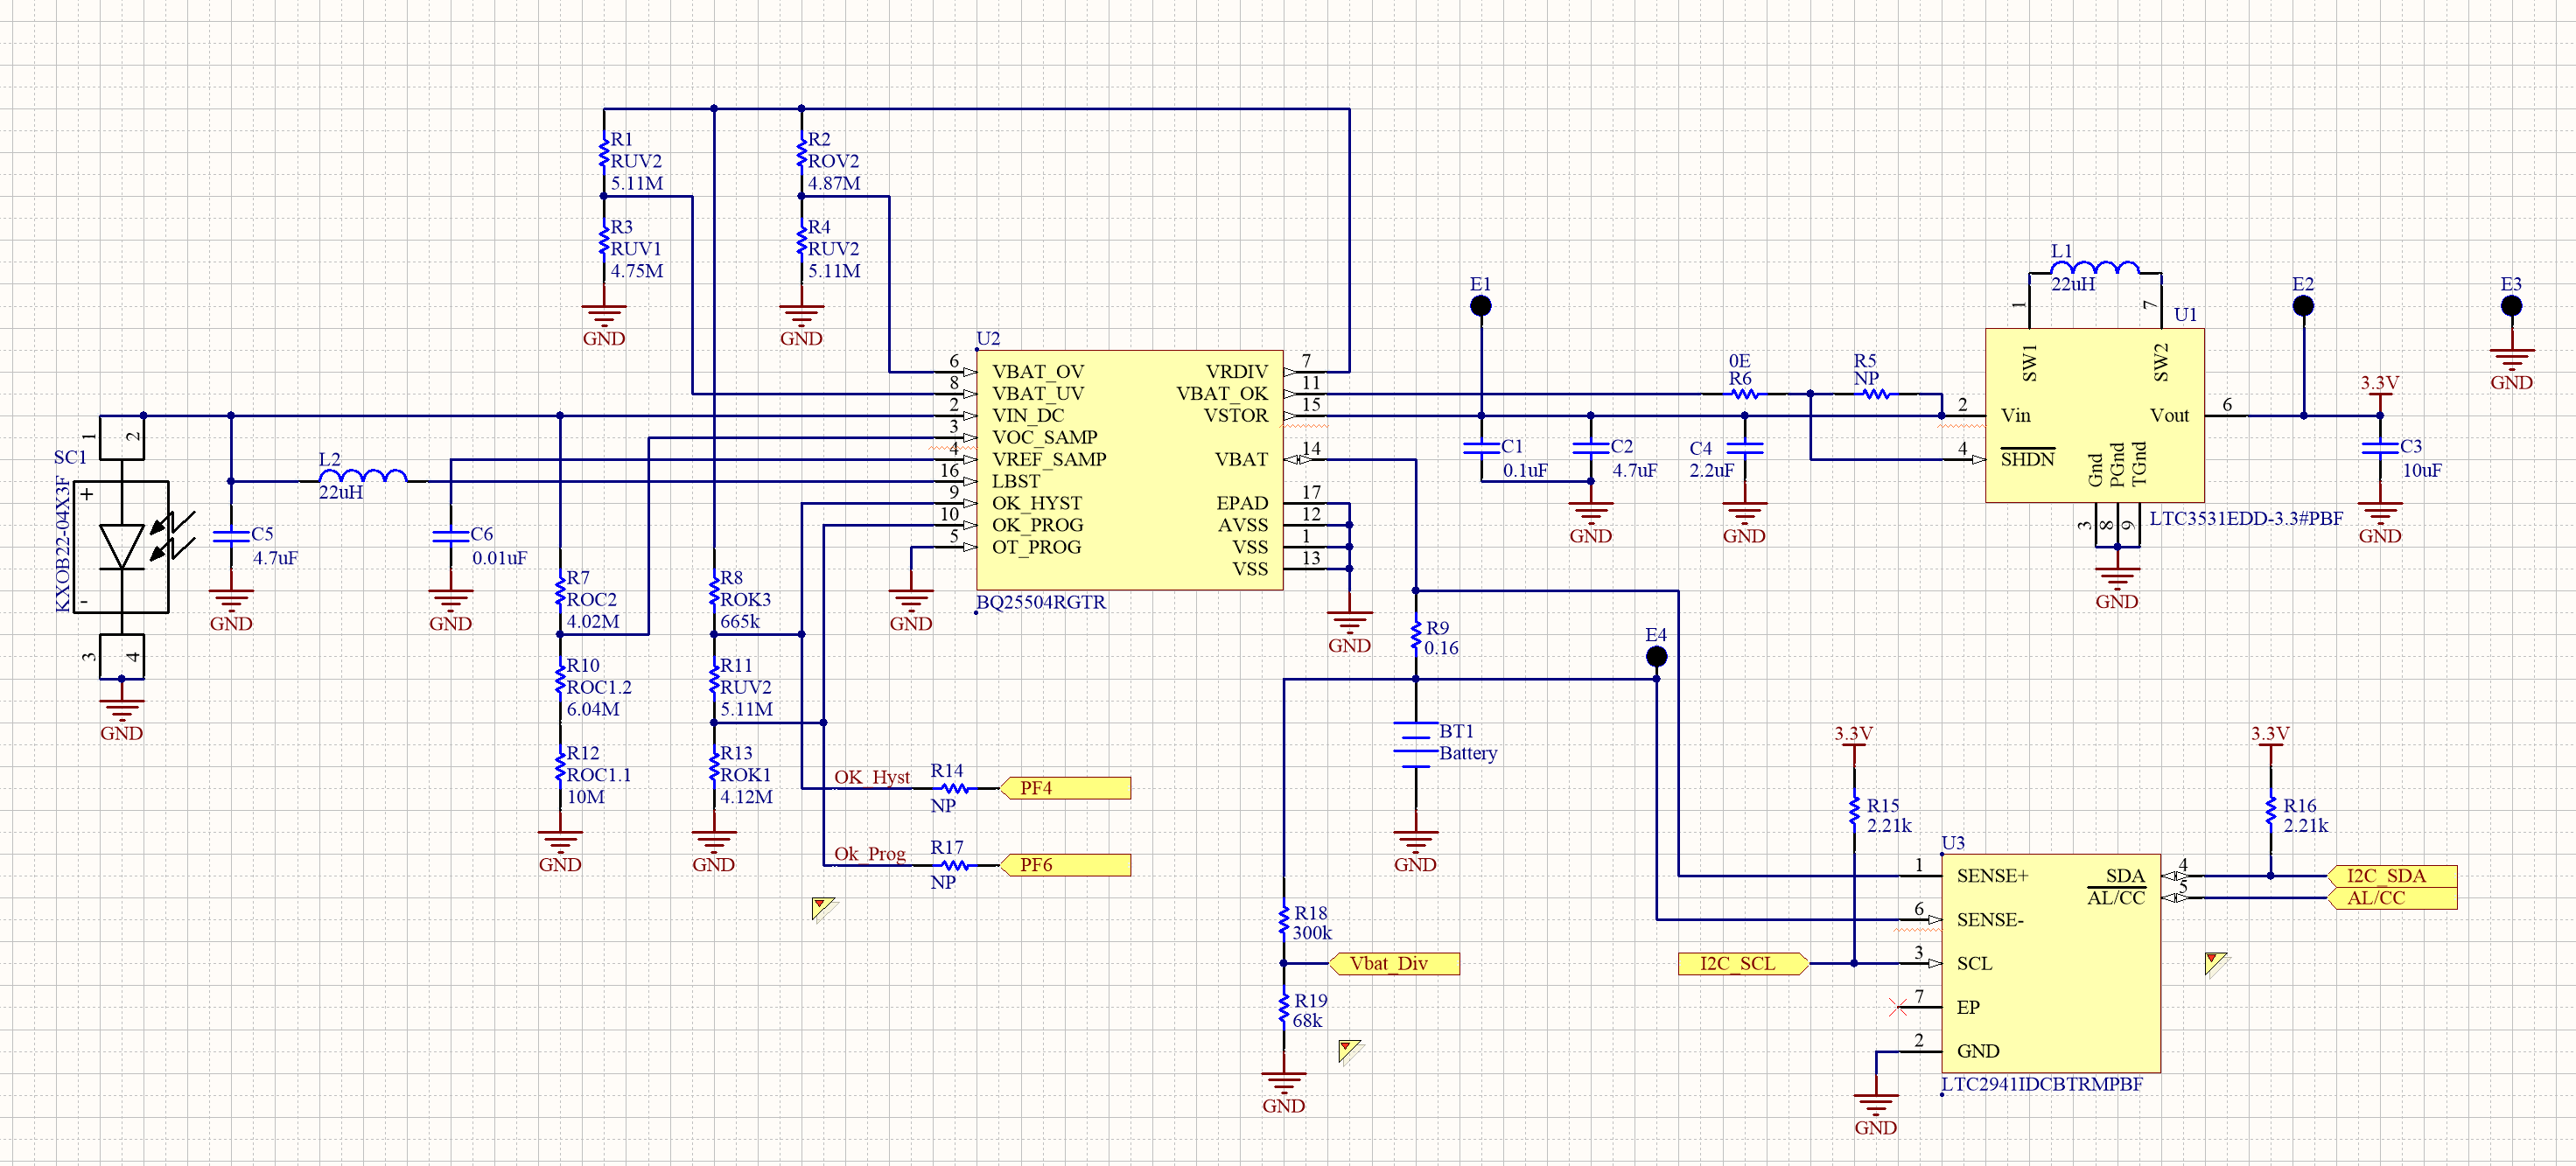Select resistor R9 0.16 symbol
The width and height of the screenshot is (2576, 1166).
1415,637
